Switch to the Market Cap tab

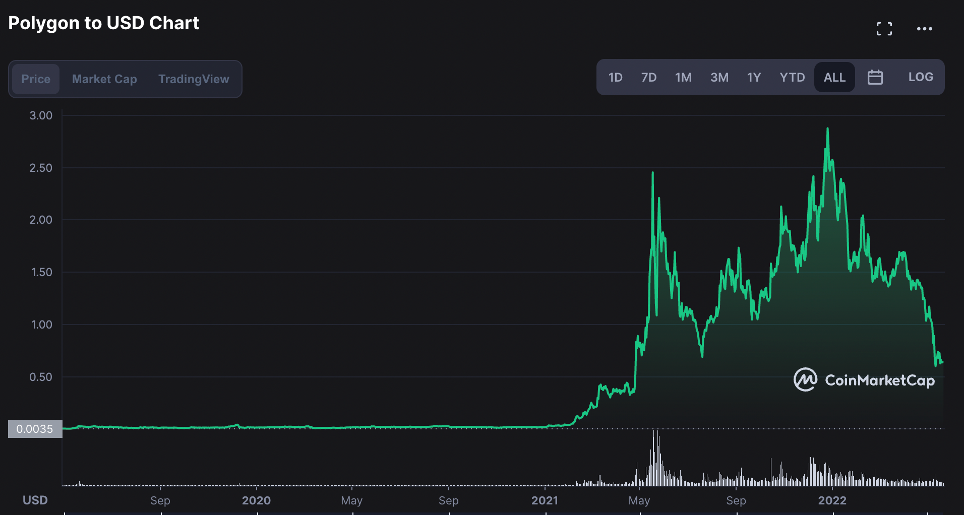(105, 79)
